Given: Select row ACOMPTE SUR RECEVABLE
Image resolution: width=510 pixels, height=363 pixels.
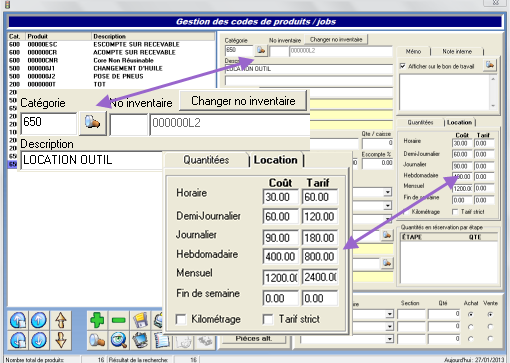Looking at the screenshot, I should [111, 52].
